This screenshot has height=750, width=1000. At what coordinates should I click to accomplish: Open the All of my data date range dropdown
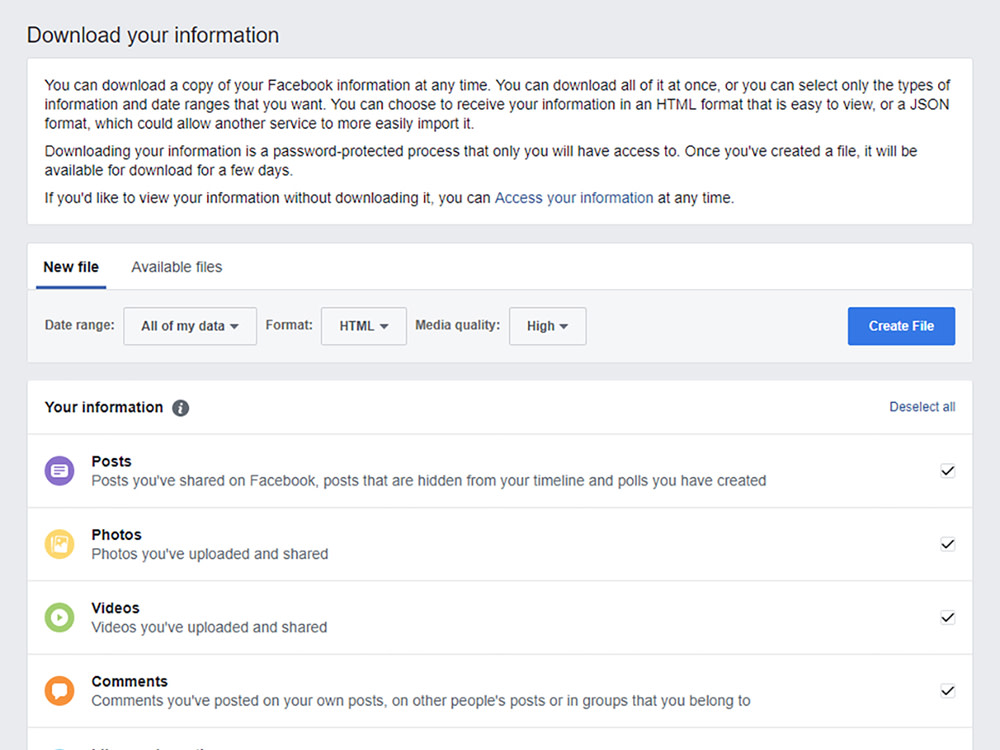click(190, 325)
